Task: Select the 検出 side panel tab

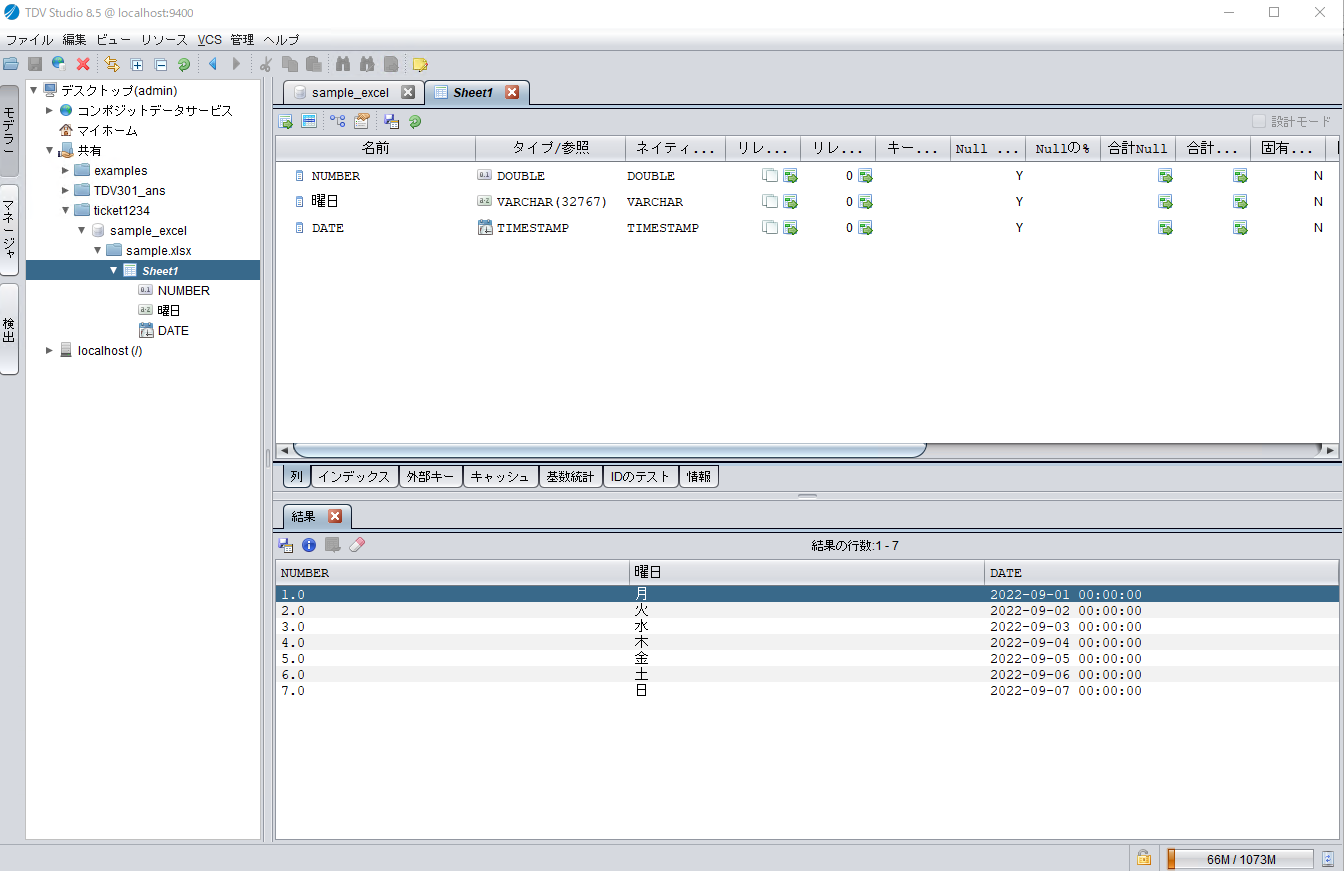Action: click(x=9, y=330)
